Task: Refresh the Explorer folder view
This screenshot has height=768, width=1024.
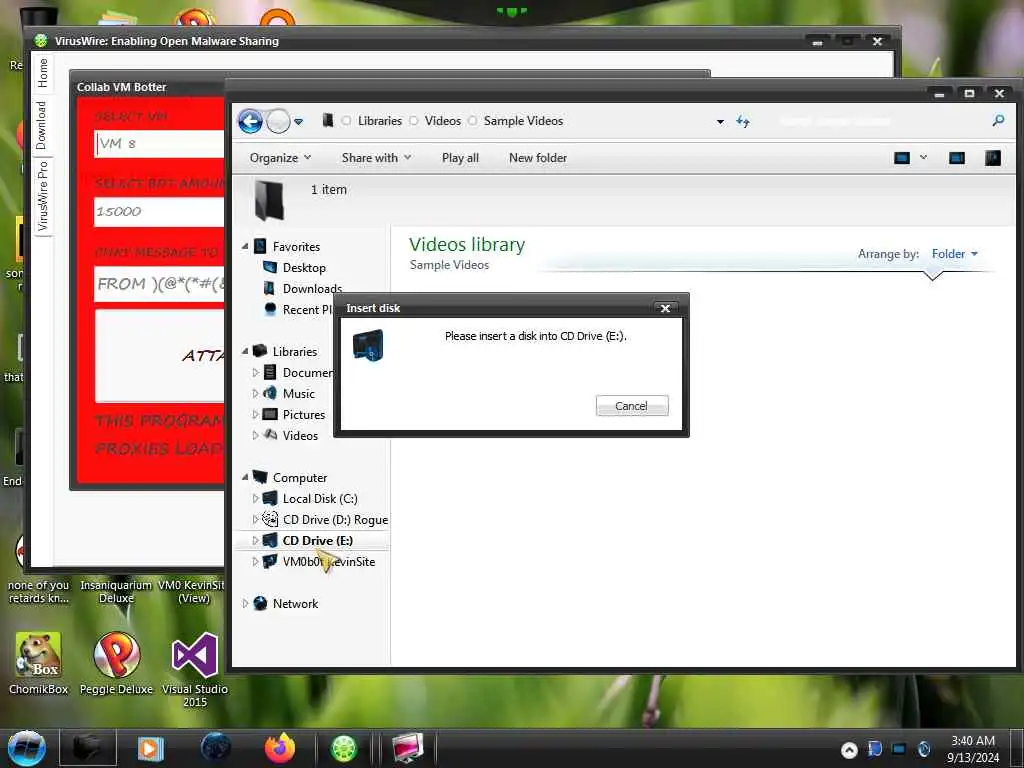Action: pyautogui.click(x=743, y=121)
